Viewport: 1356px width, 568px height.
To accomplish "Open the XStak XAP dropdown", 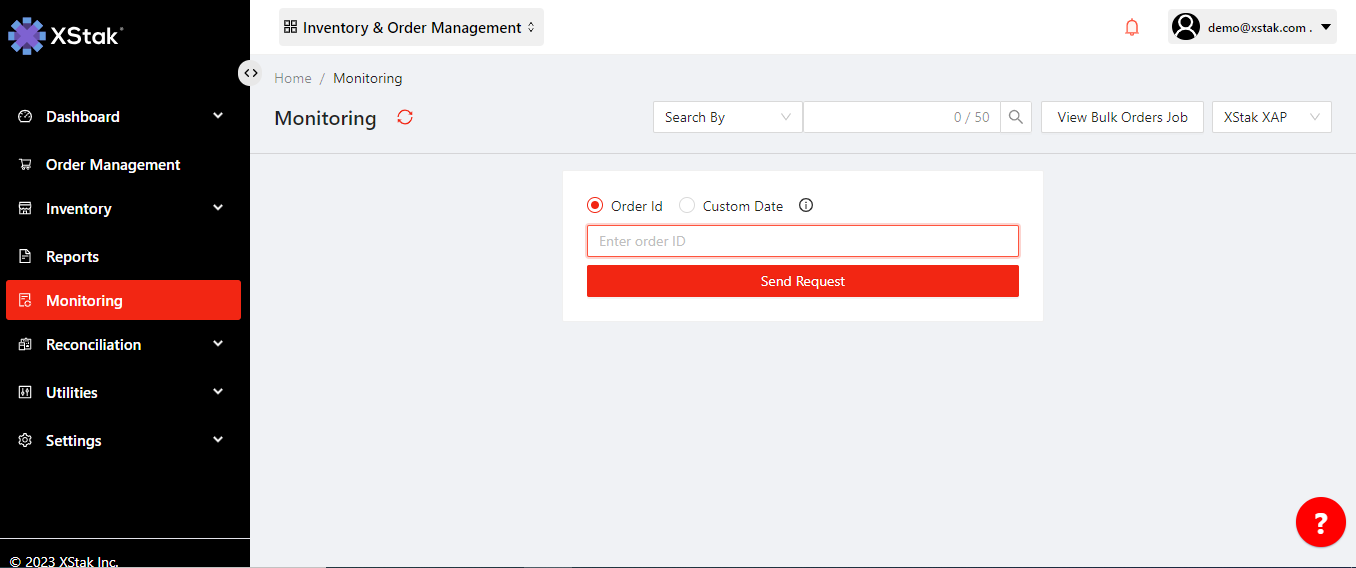I will (x=1271, y=117).
